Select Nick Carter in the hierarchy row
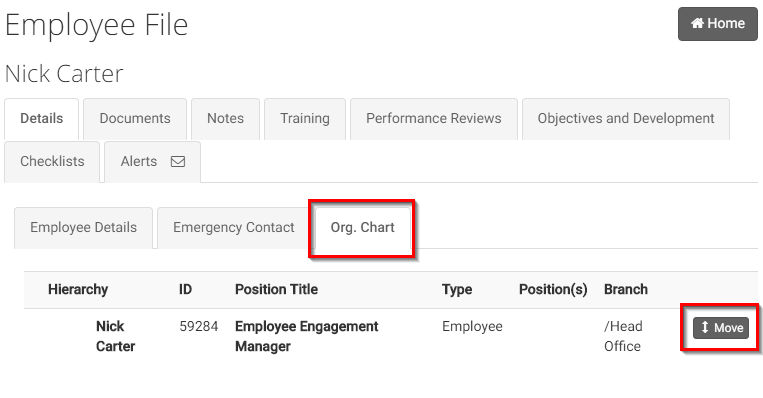This screenshot has height=398, width=763. coord(115,336)
